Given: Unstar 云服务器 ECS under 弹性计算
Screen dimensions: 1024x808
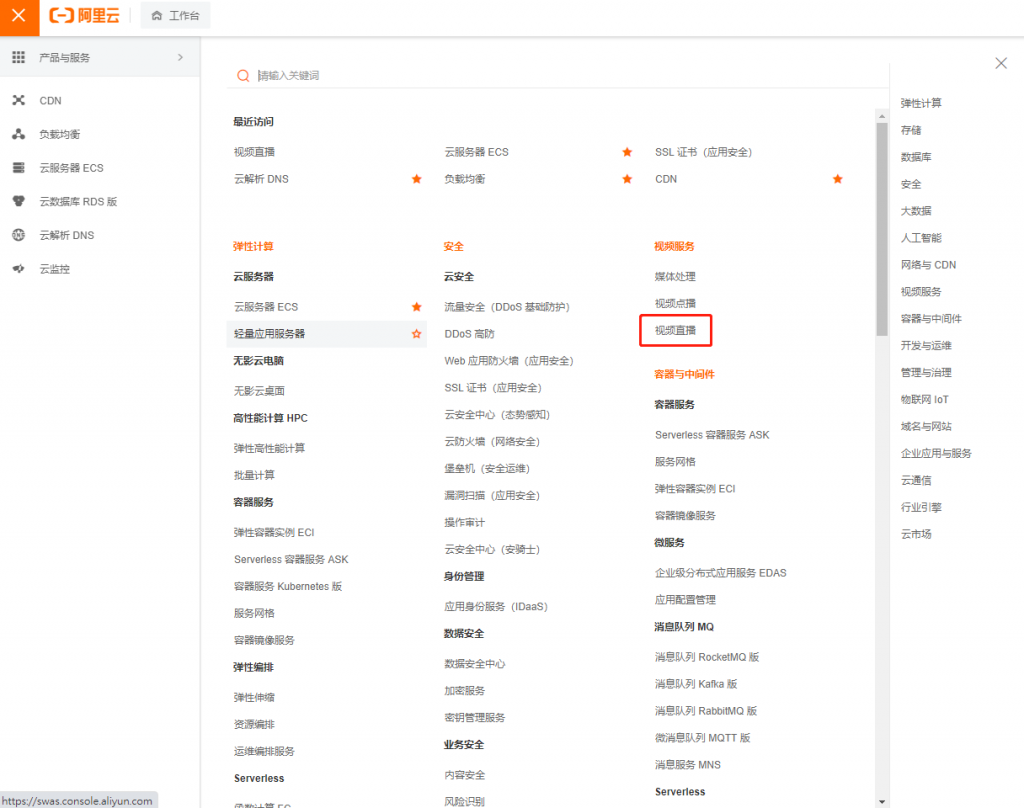Looking at the screenshot, I should click(417, 307).
